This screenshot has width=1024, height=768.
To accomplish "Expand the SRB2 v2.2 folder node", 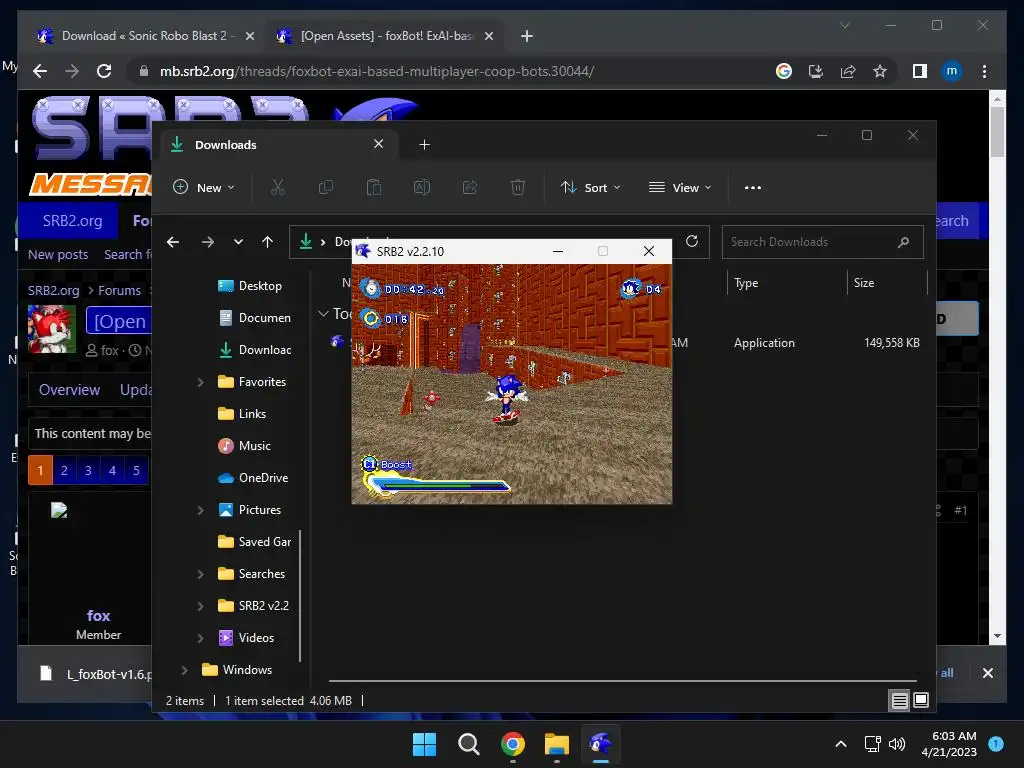I will pos(200,606).
